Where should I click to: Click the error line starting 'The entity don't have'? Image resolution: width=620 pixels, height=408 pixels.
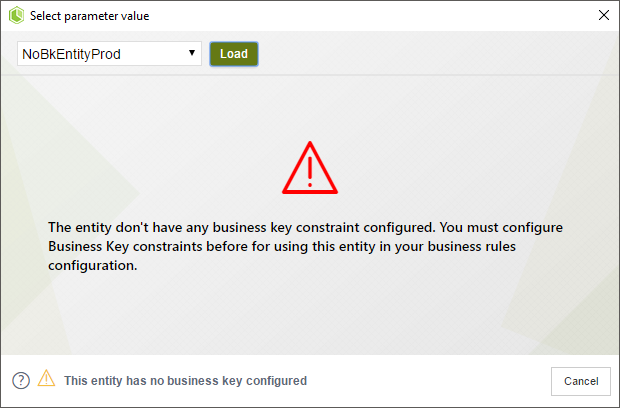305,227
